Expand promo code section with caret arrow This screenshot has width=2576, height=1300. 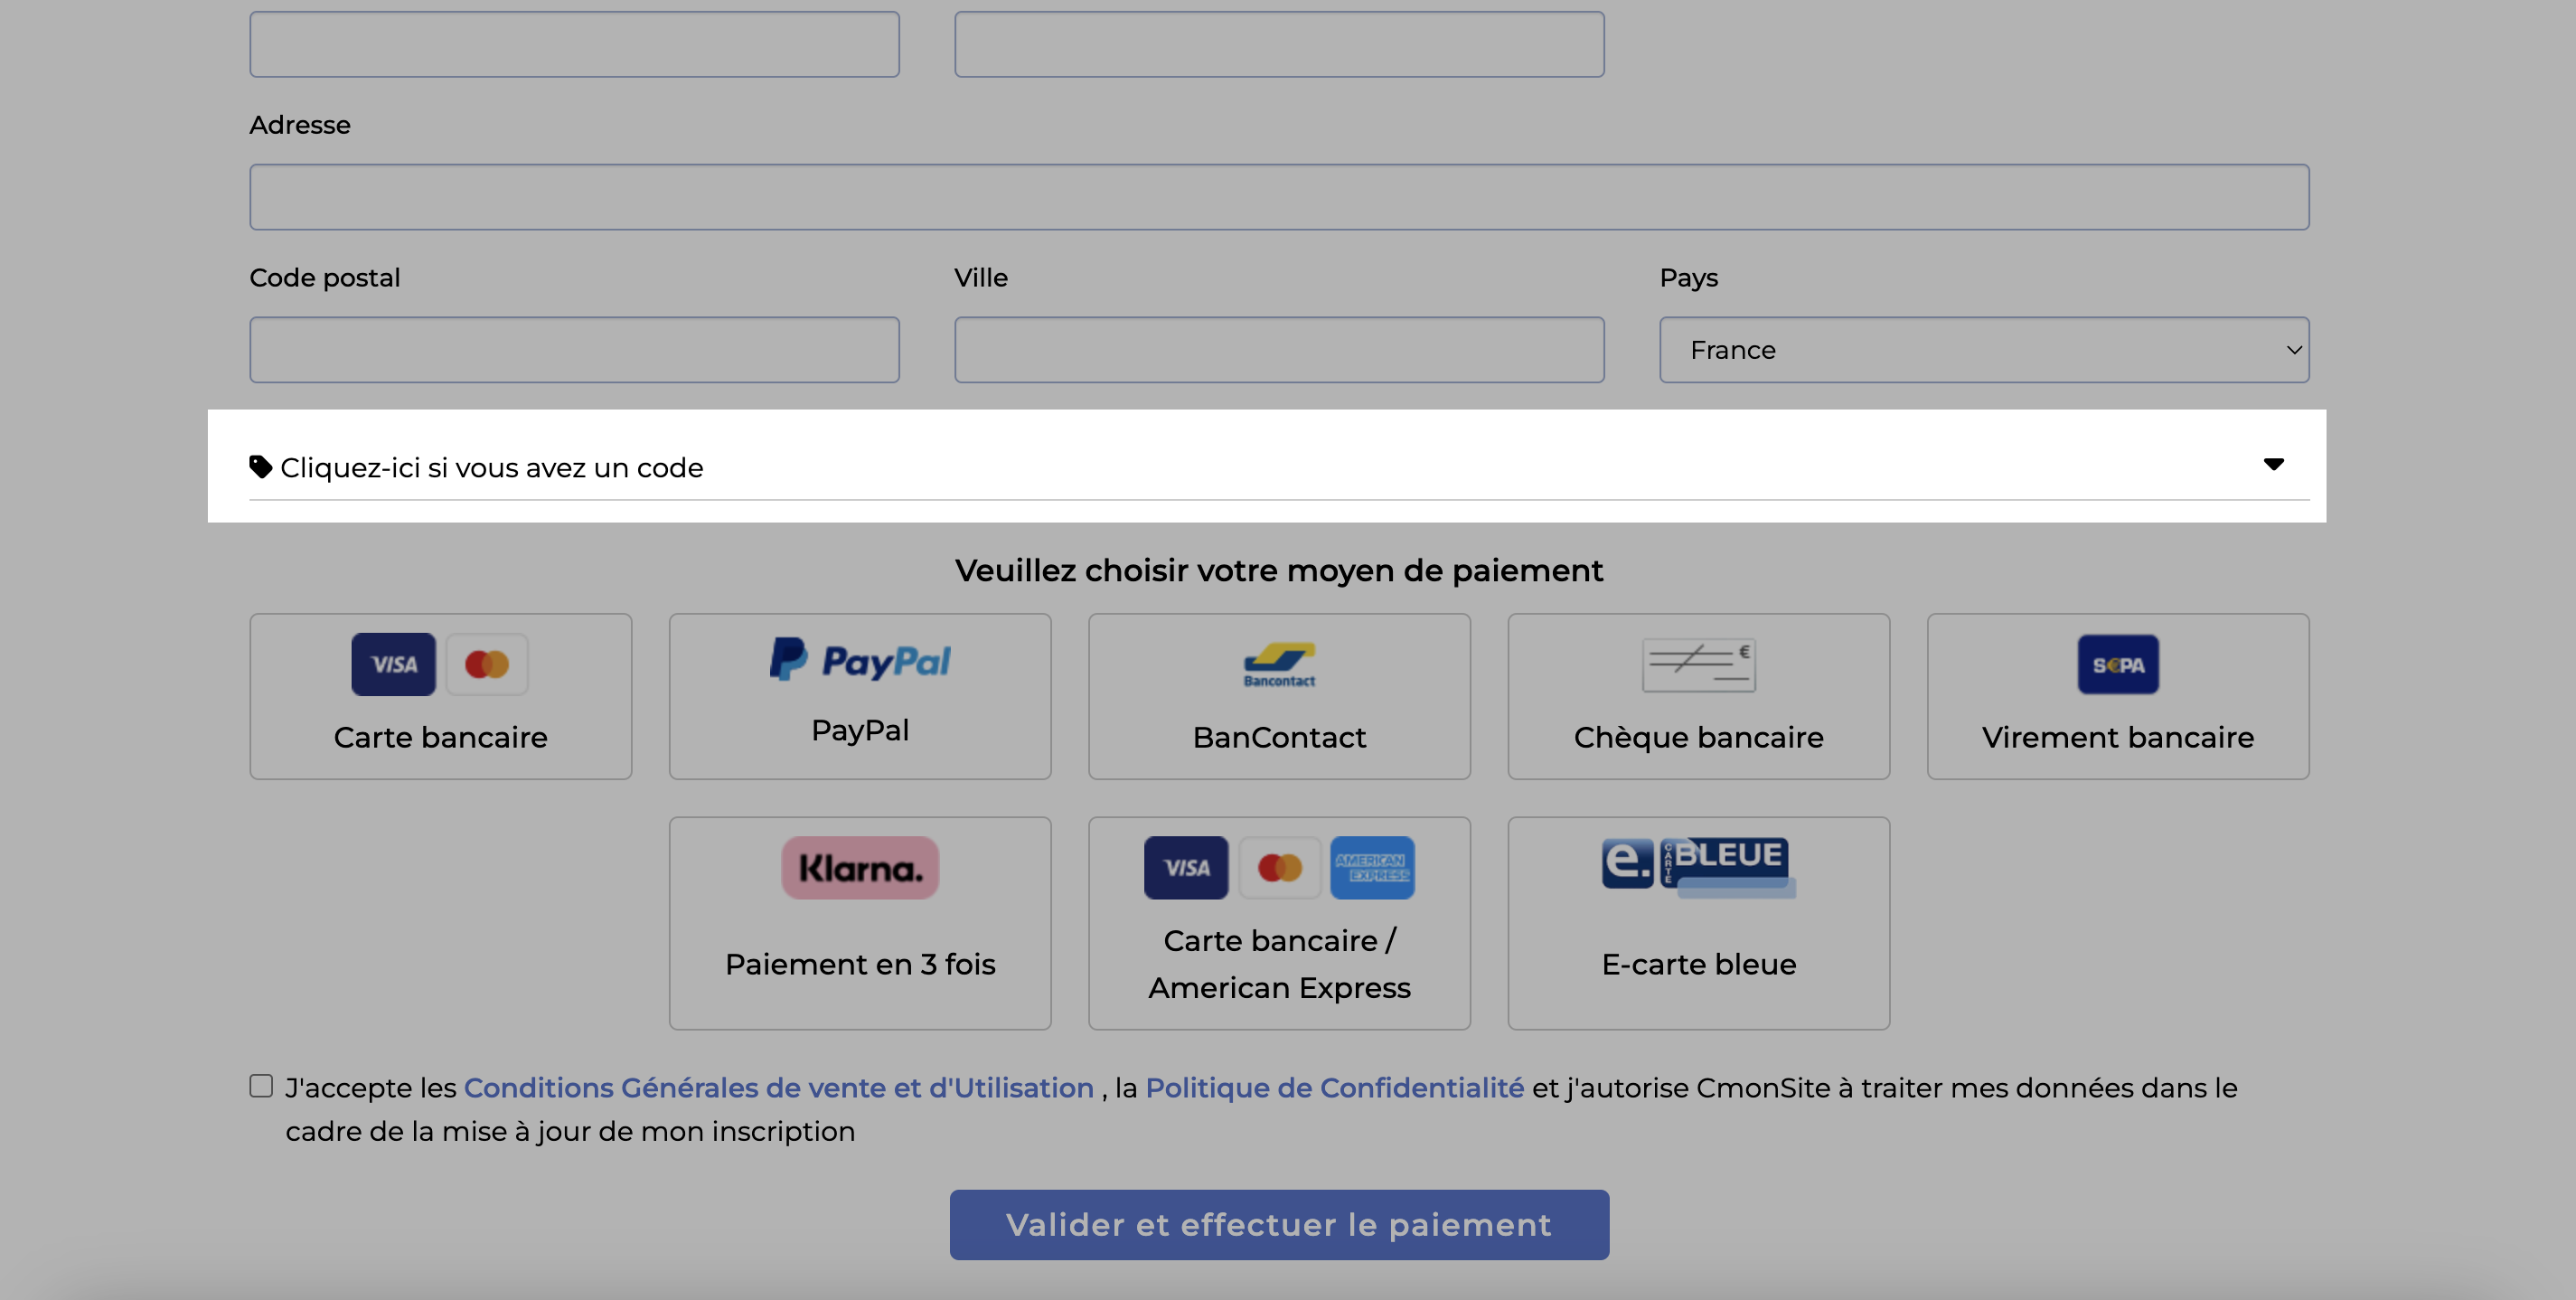pos(2273,464)
